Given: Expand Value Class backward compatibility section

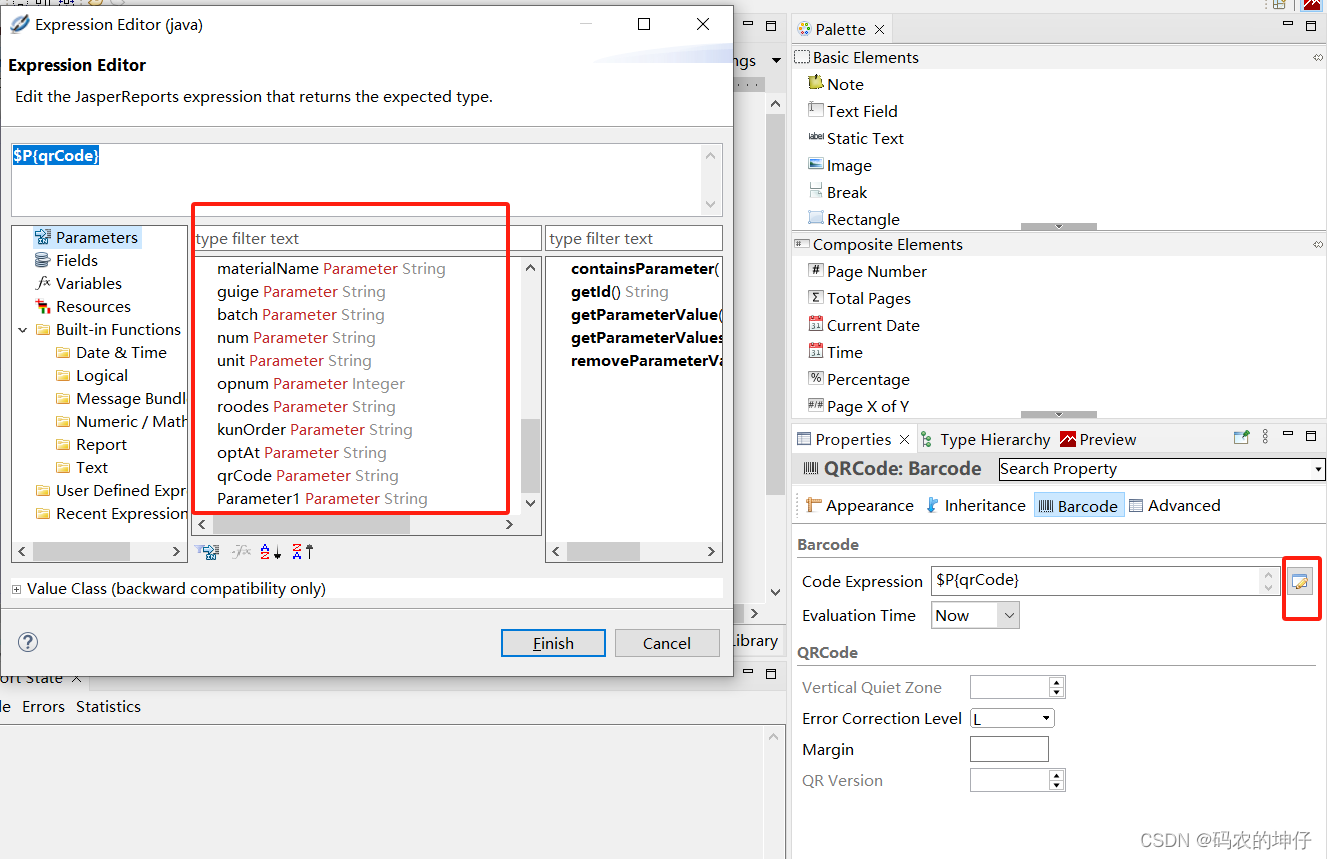Looking at the screenshot, I should 17,588.
